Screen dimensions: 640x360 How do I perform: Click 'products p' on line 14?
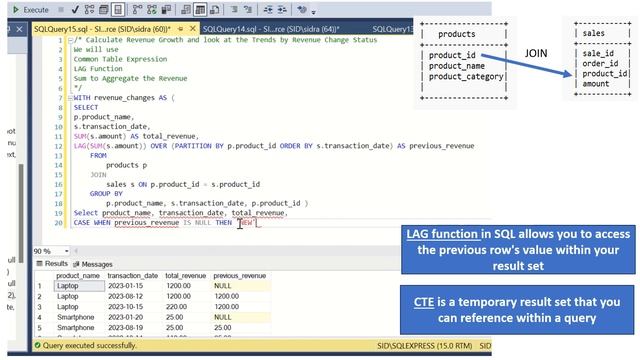[x=127, y=165]
